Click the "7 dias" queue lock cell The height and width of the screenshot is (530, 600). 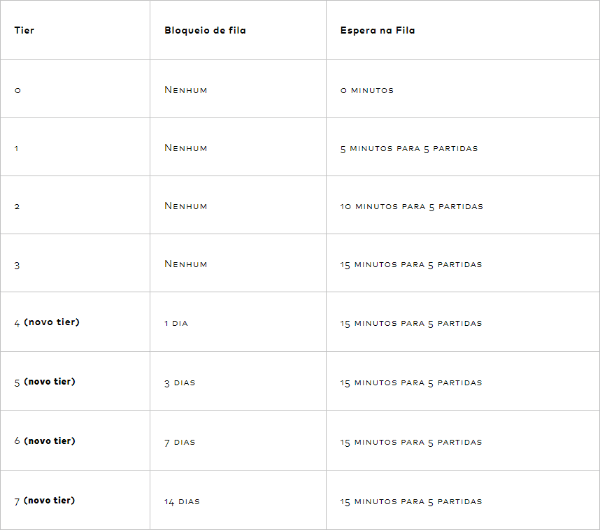point(180,441)
